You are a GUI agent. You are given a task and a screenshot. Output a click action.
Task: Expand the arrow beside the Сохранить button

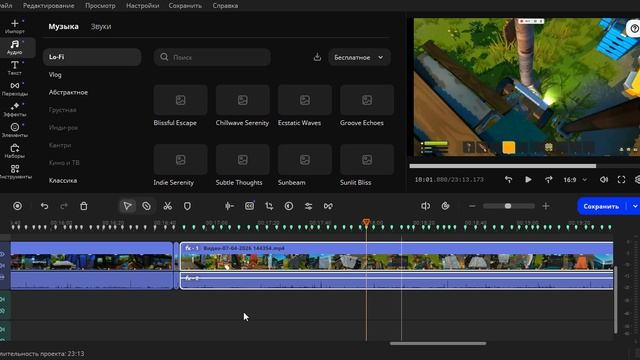pos(635,206)
